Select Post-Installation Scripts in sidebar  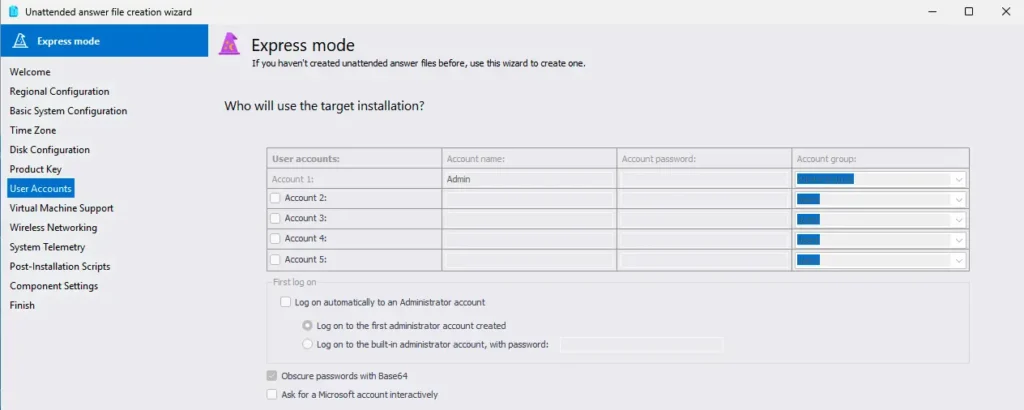tap(60, 266)
